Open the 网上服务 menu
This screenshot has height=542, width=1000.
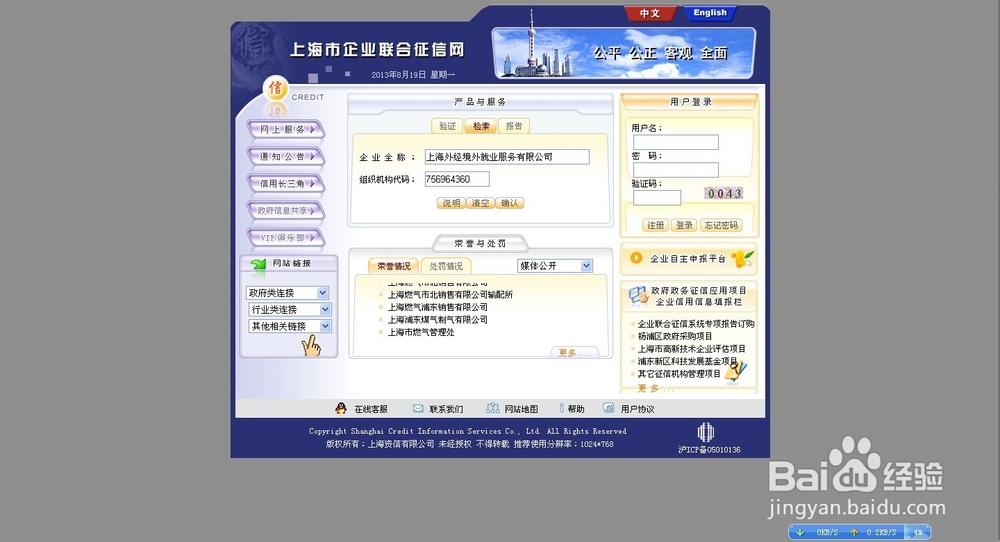pos(286,129)
